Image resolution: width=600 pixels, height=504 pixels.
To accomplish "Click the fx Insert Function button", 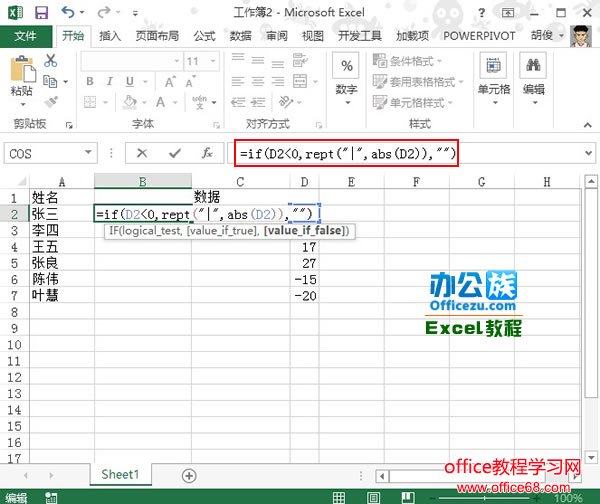I will pyautogui.click(x=207, y=153).
